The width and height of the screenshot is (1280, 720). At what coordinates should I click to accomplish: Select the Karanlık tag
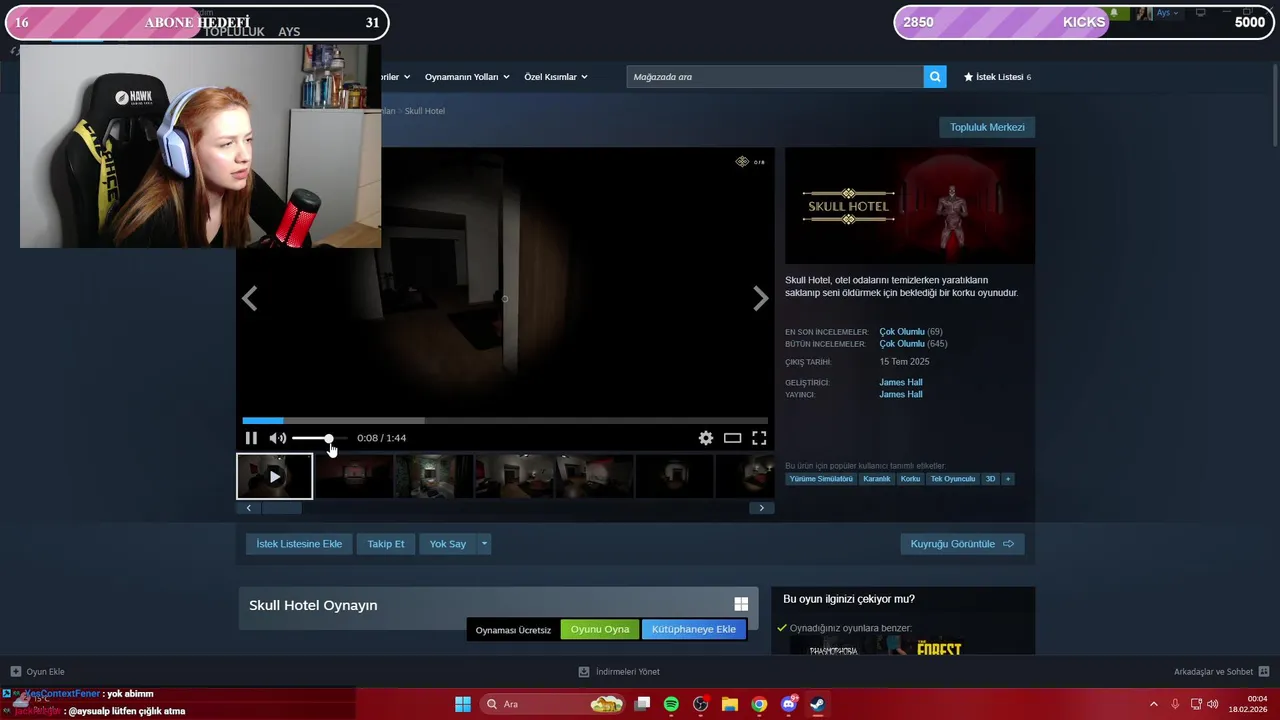tap(877, 479)
